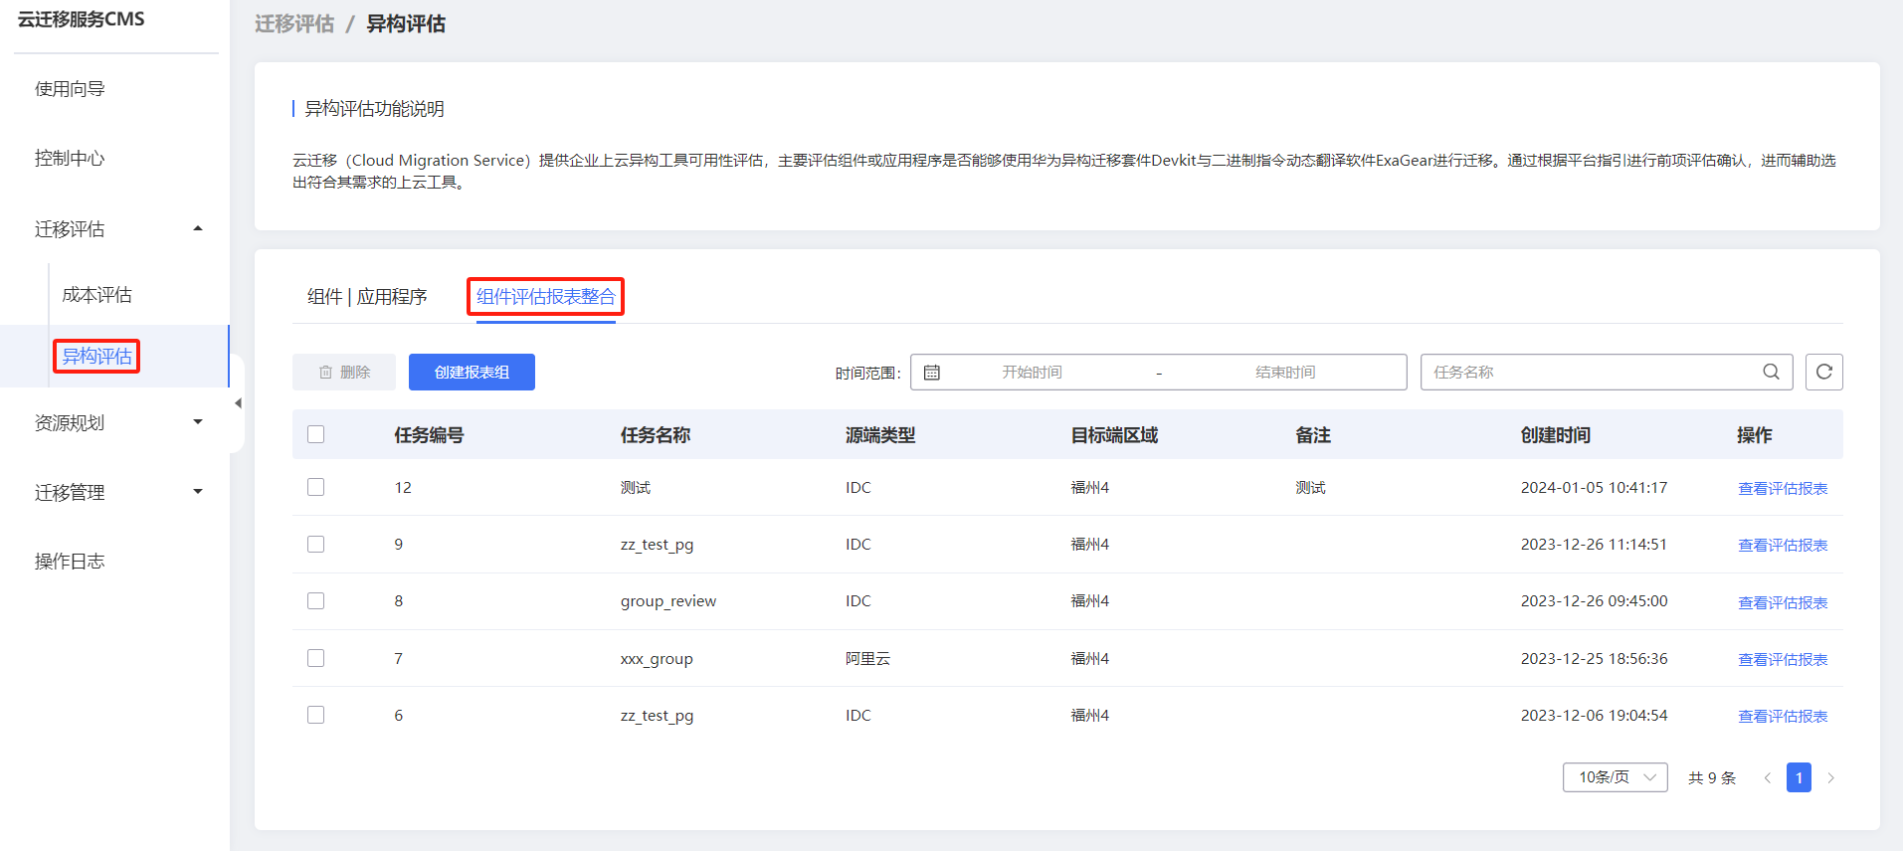Click the 创建时间 column header
Screen dimensions: 1903x851
click(1556, 435)
